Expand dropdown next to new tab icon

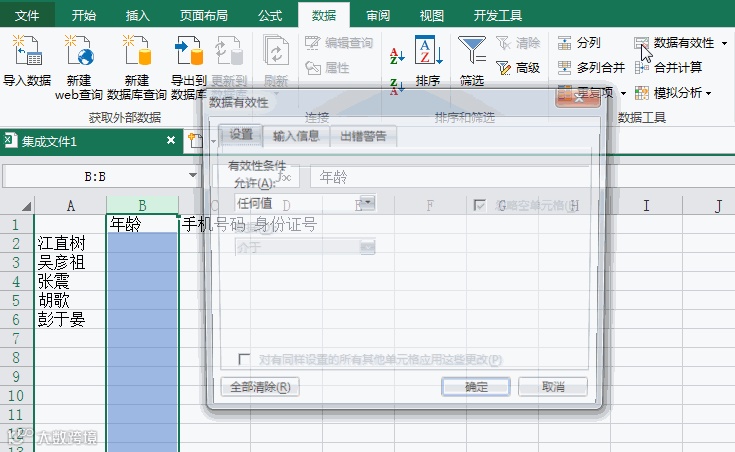tap(213, 141)
